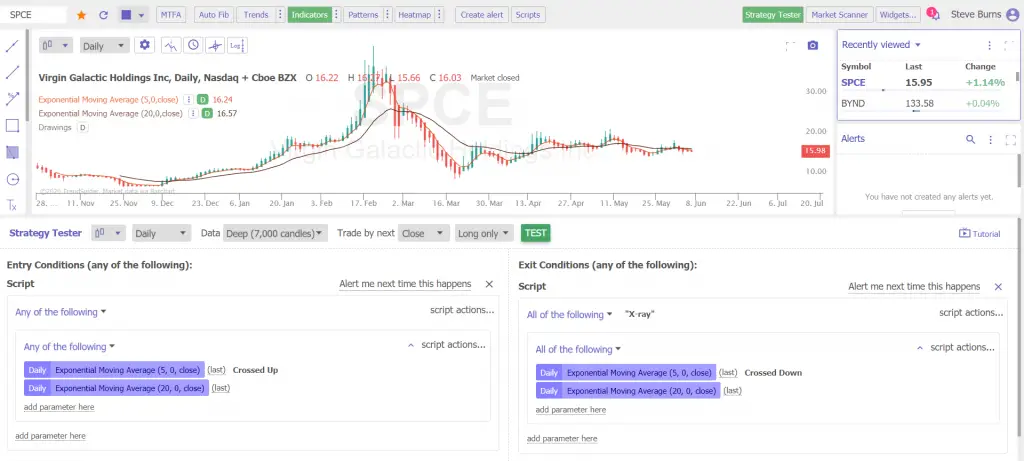Screen dimensions: 1024x461
Task: Click the orange favorite star icon
Action: click(81, 14)
